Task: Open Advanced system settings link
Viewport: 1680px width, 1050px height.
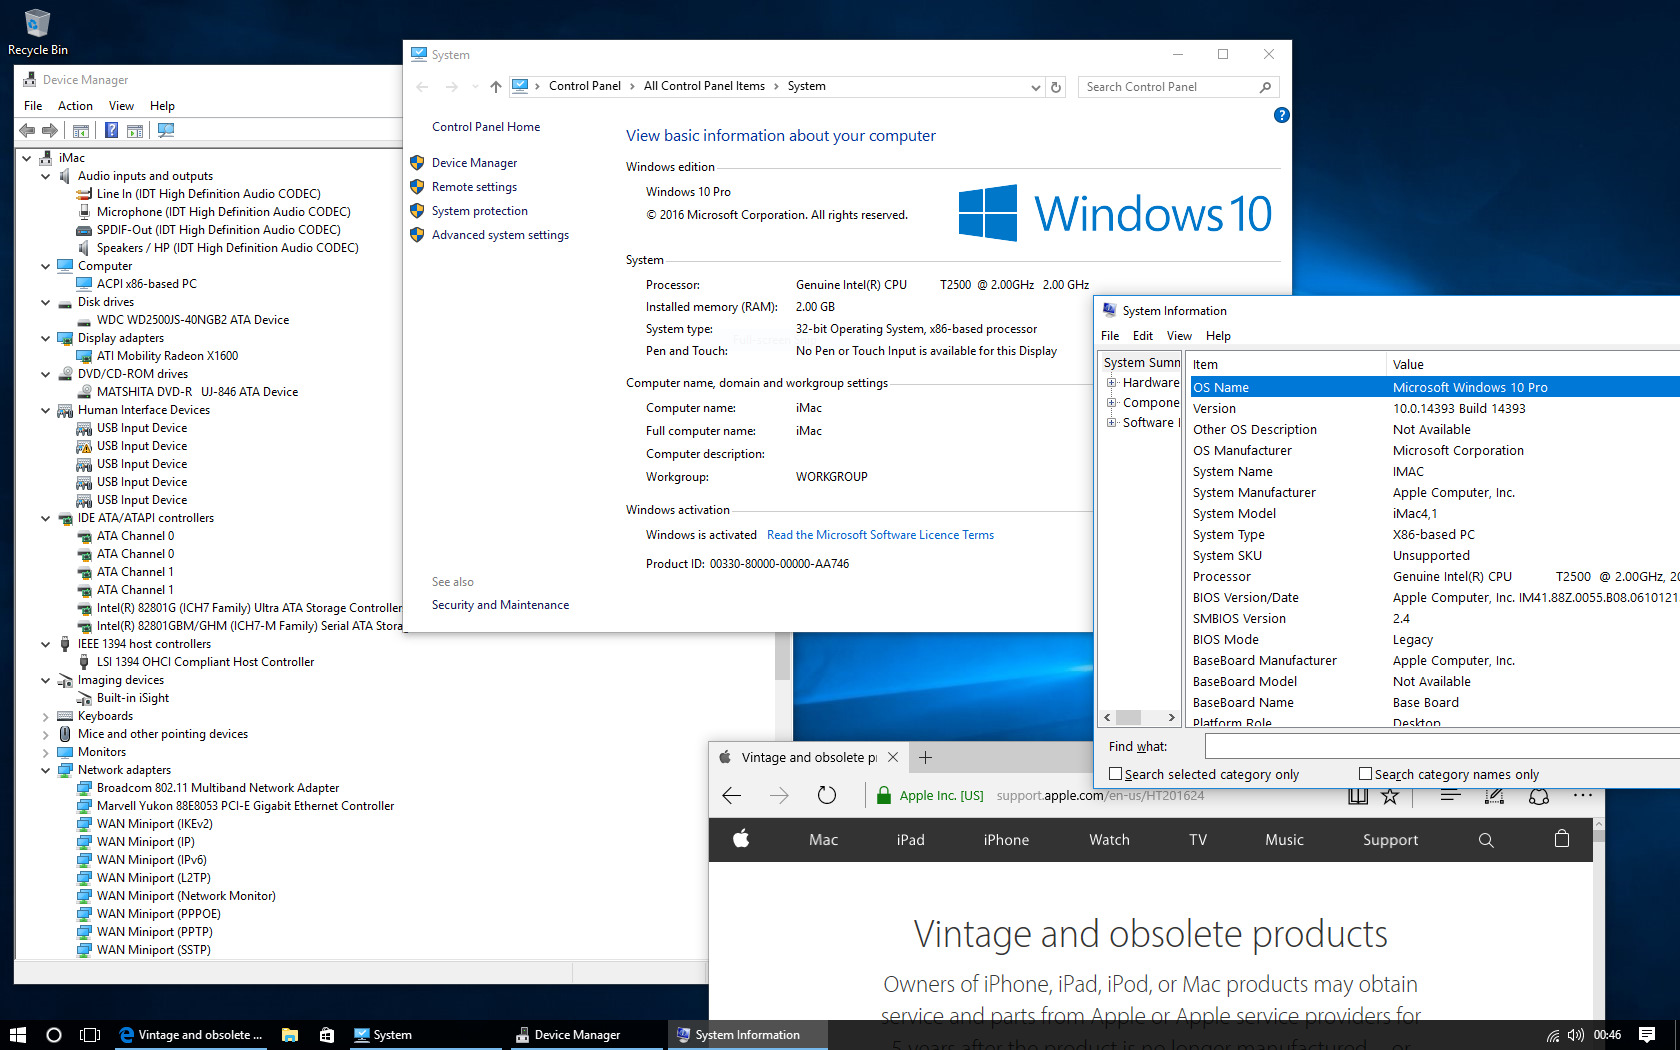Action: 500,235
